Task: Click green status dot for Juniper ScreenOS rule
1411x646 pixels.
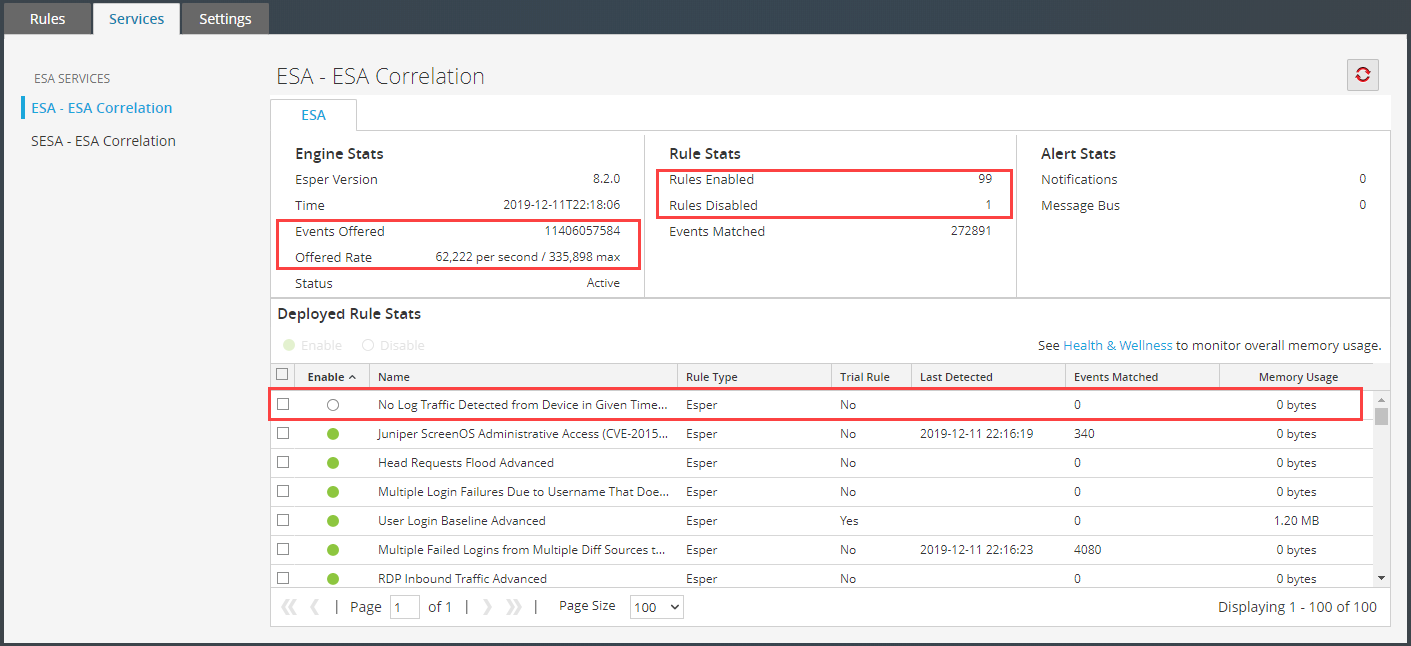Action: point(333,434)
